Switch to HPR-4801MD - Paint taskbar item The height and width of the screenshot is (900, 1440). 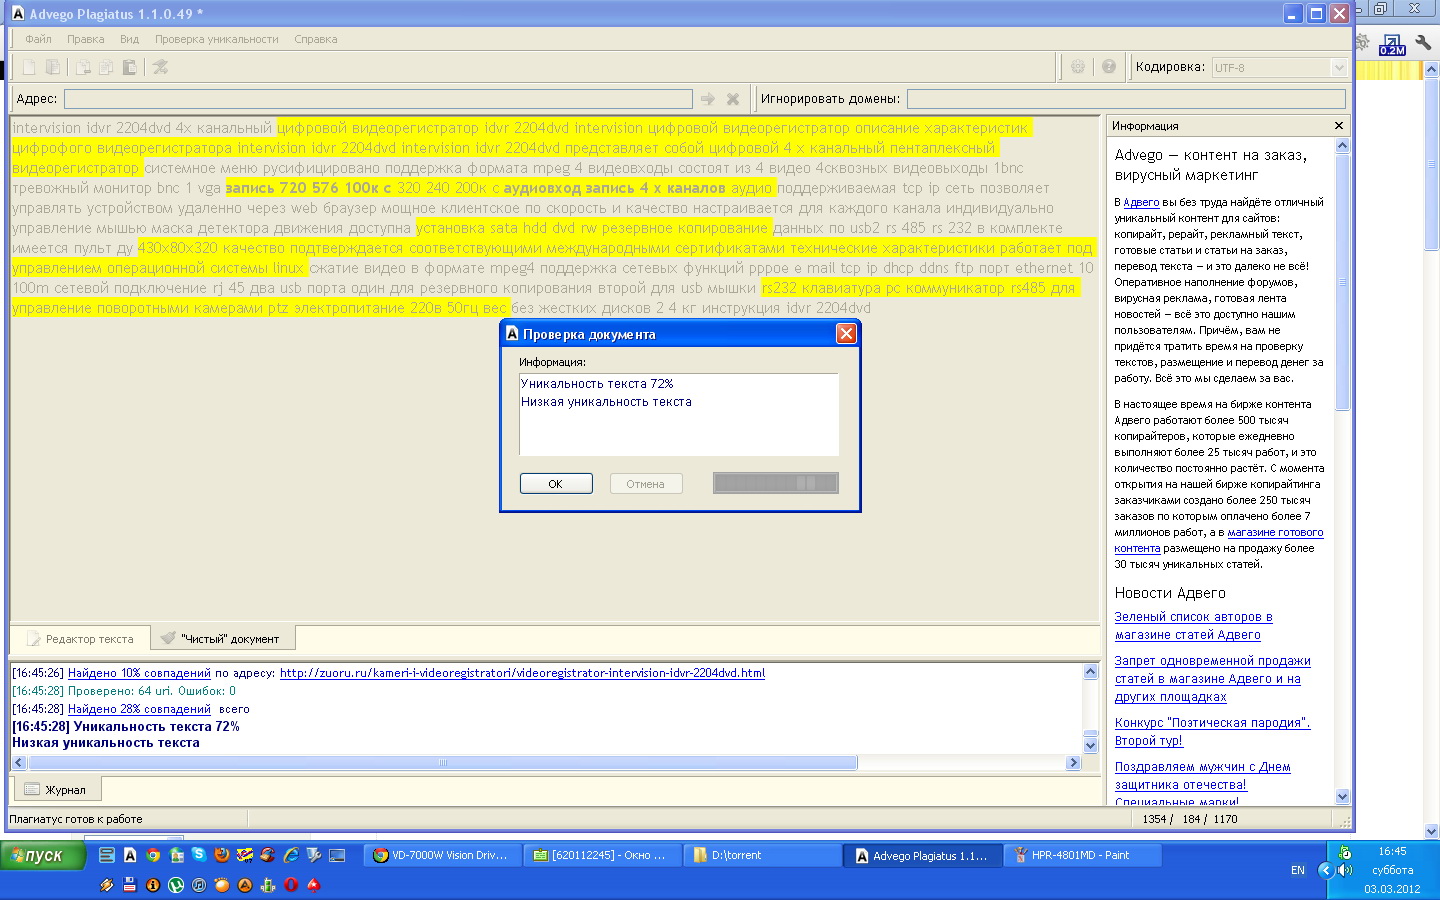(x=1082, y=856)
